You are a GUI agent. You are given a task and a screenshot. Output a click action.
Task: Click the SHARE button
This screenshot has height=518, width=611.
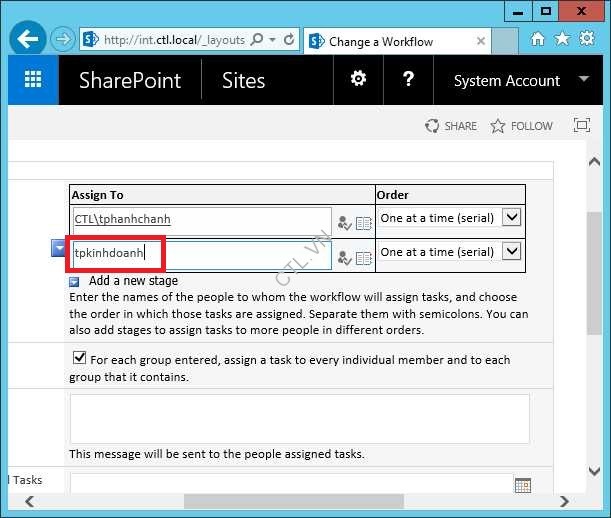[451, 126]
